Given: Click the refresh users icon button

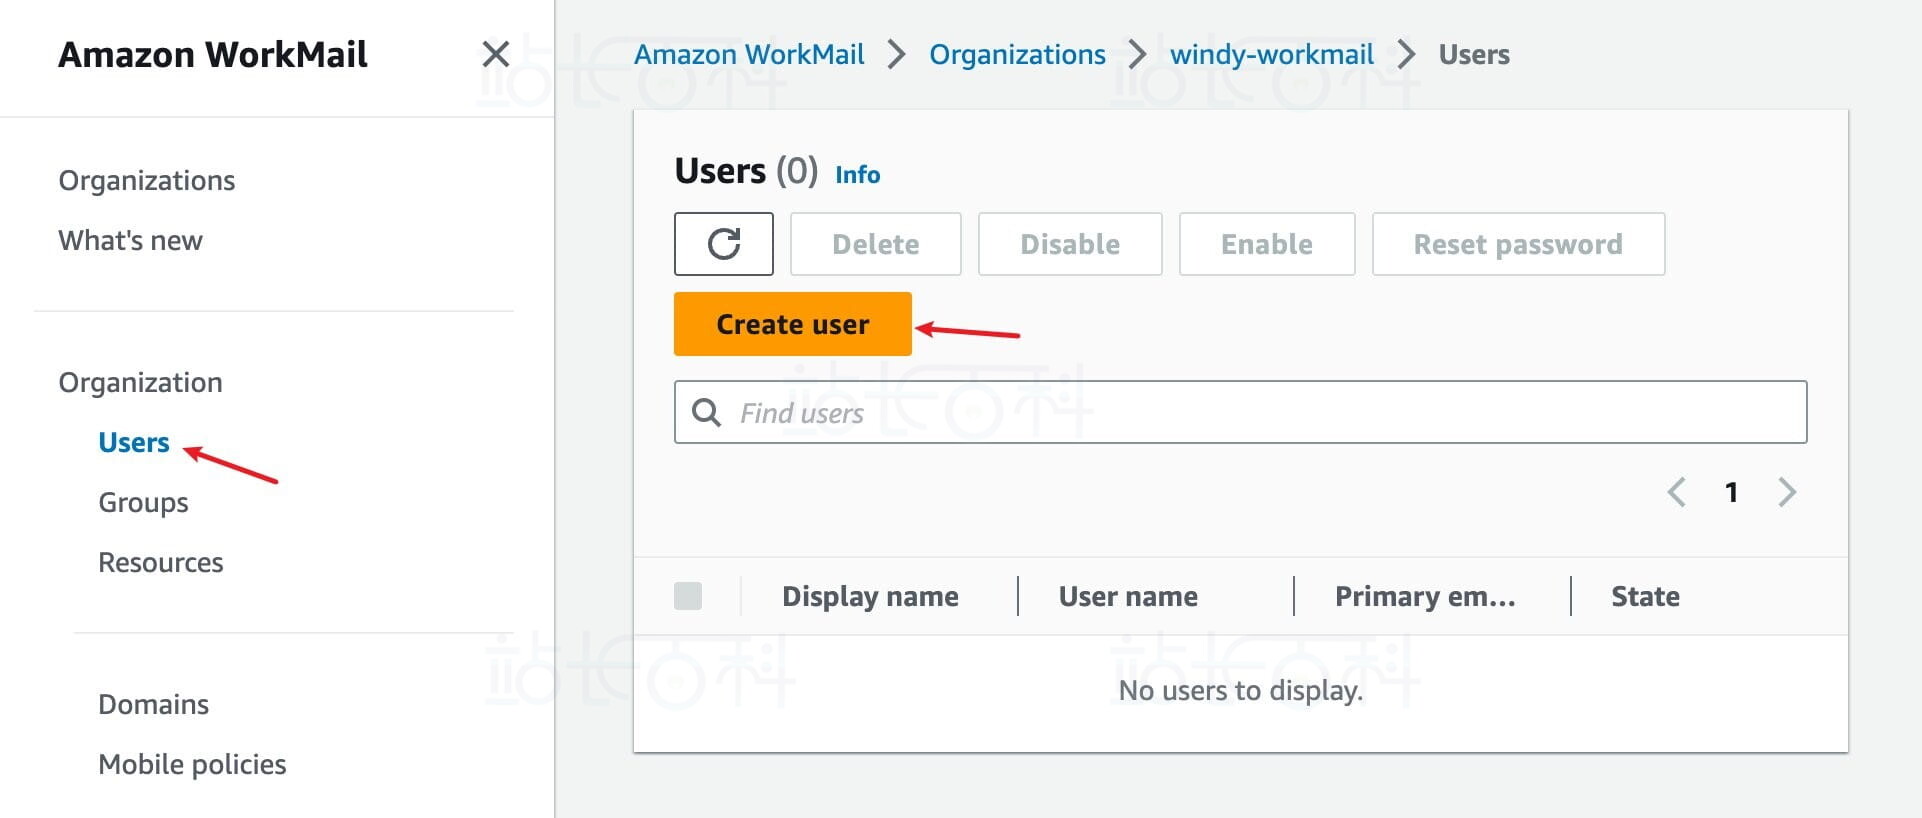Looking at the screenshot, I should tap(723, 244).
